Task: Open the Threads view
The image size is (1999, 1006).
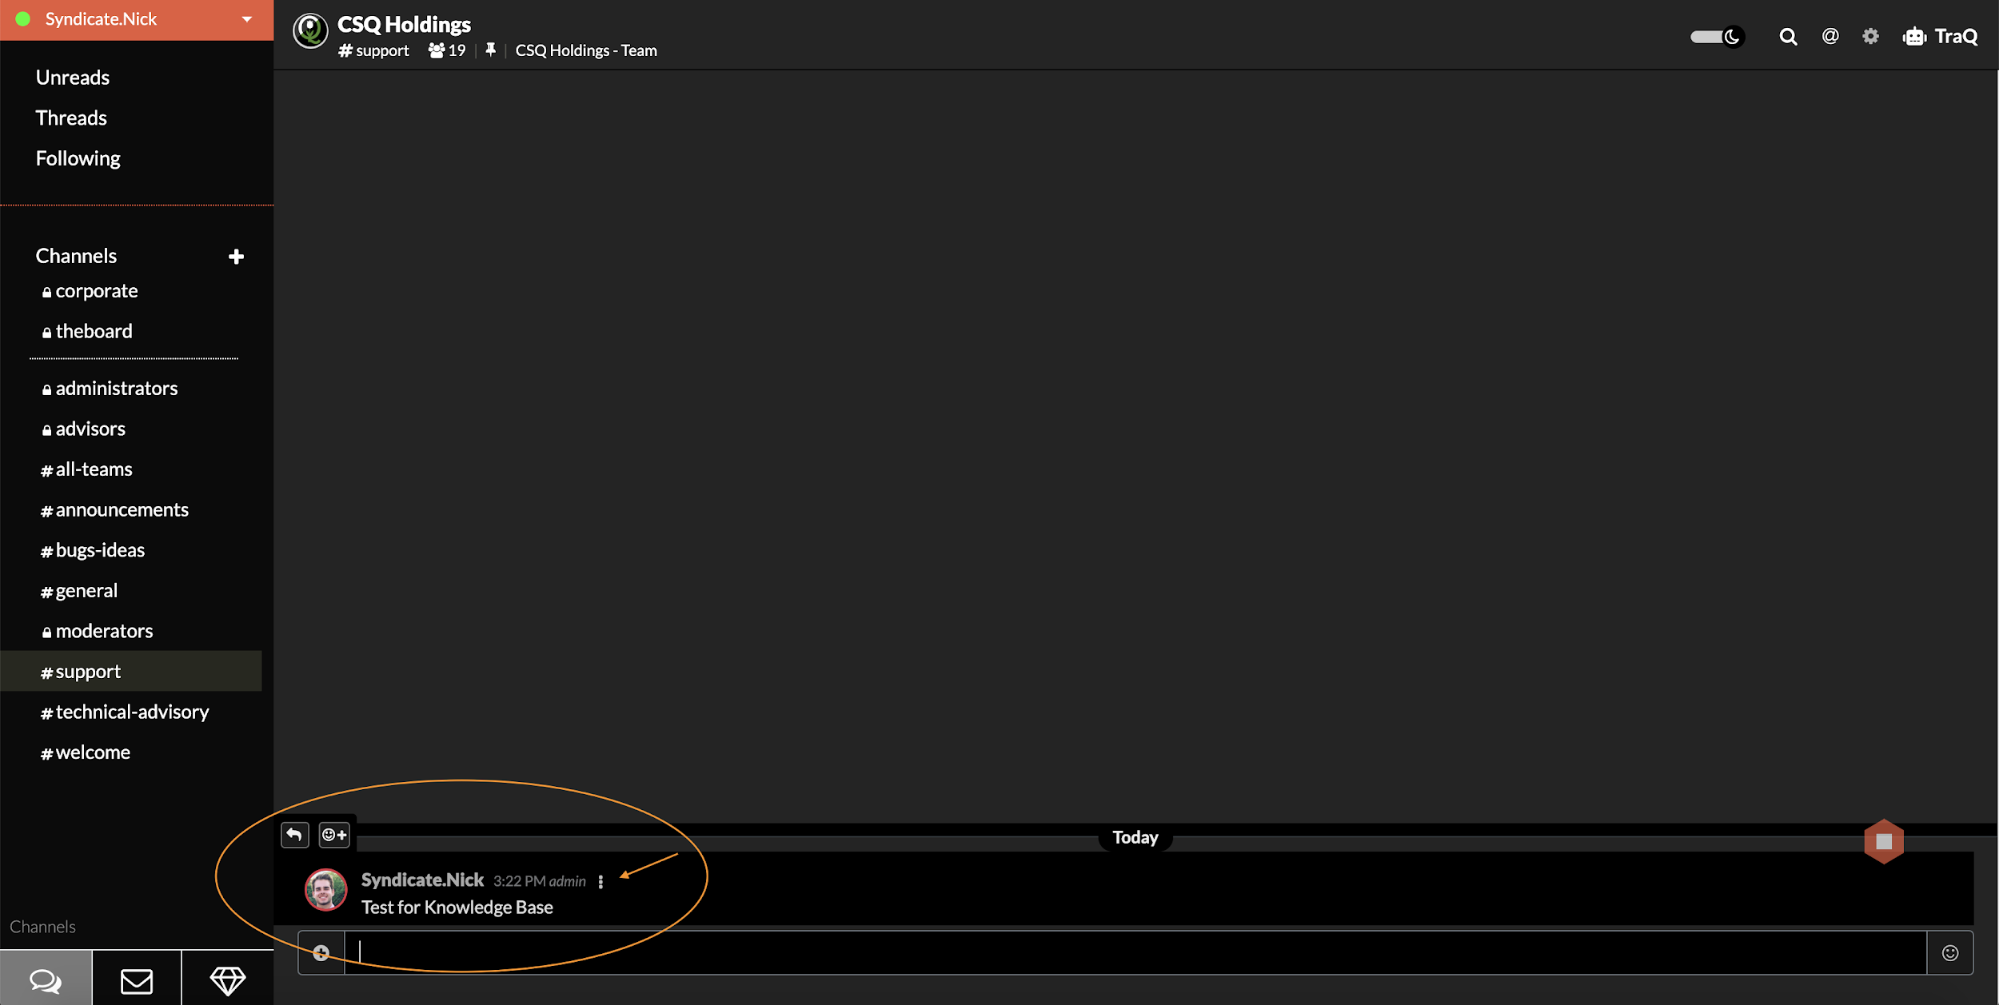Action: pyautogui.click(x=71, y=118)
